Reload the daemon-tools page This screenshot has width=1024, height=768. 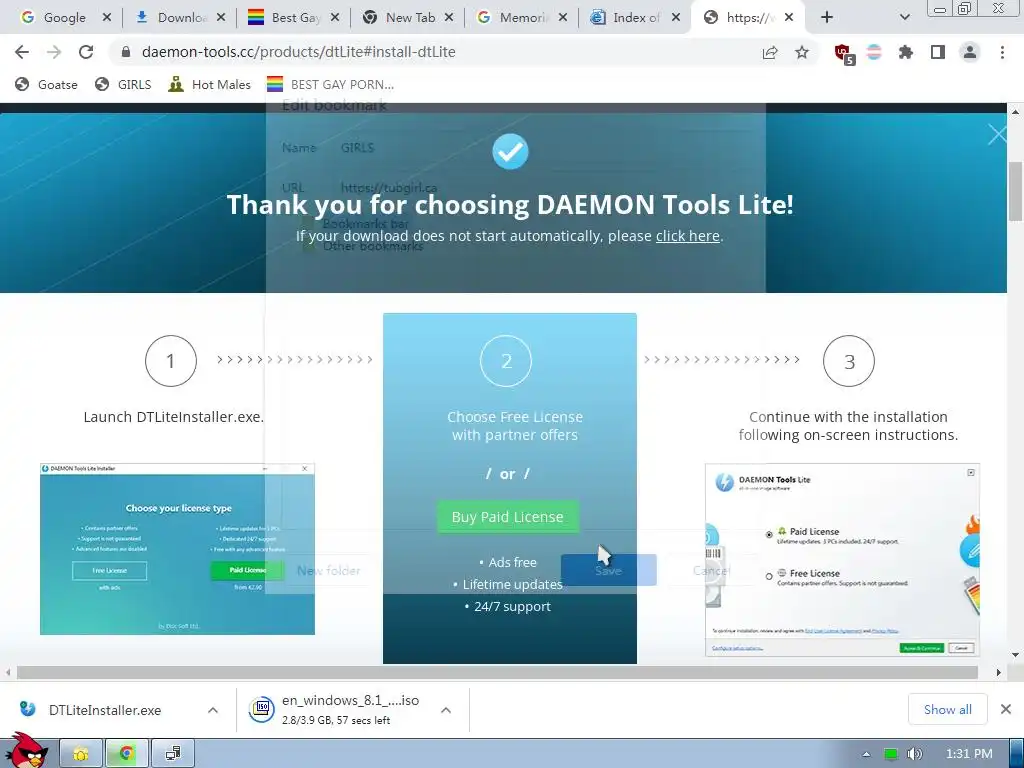tap(86, 52)
